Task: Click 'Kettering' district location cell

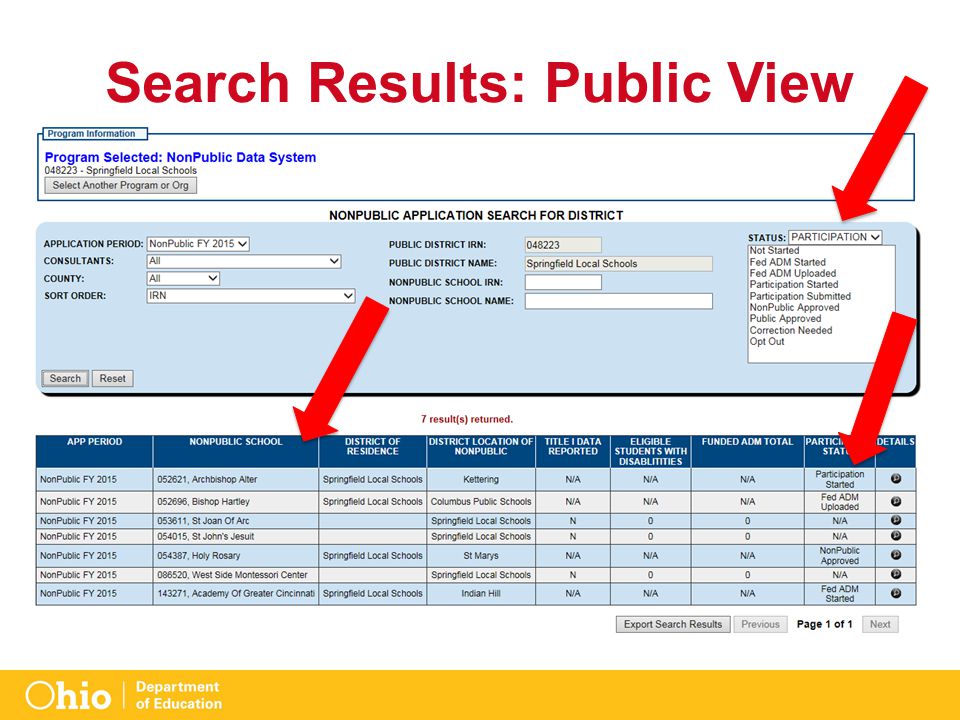Action: (481, 479)
